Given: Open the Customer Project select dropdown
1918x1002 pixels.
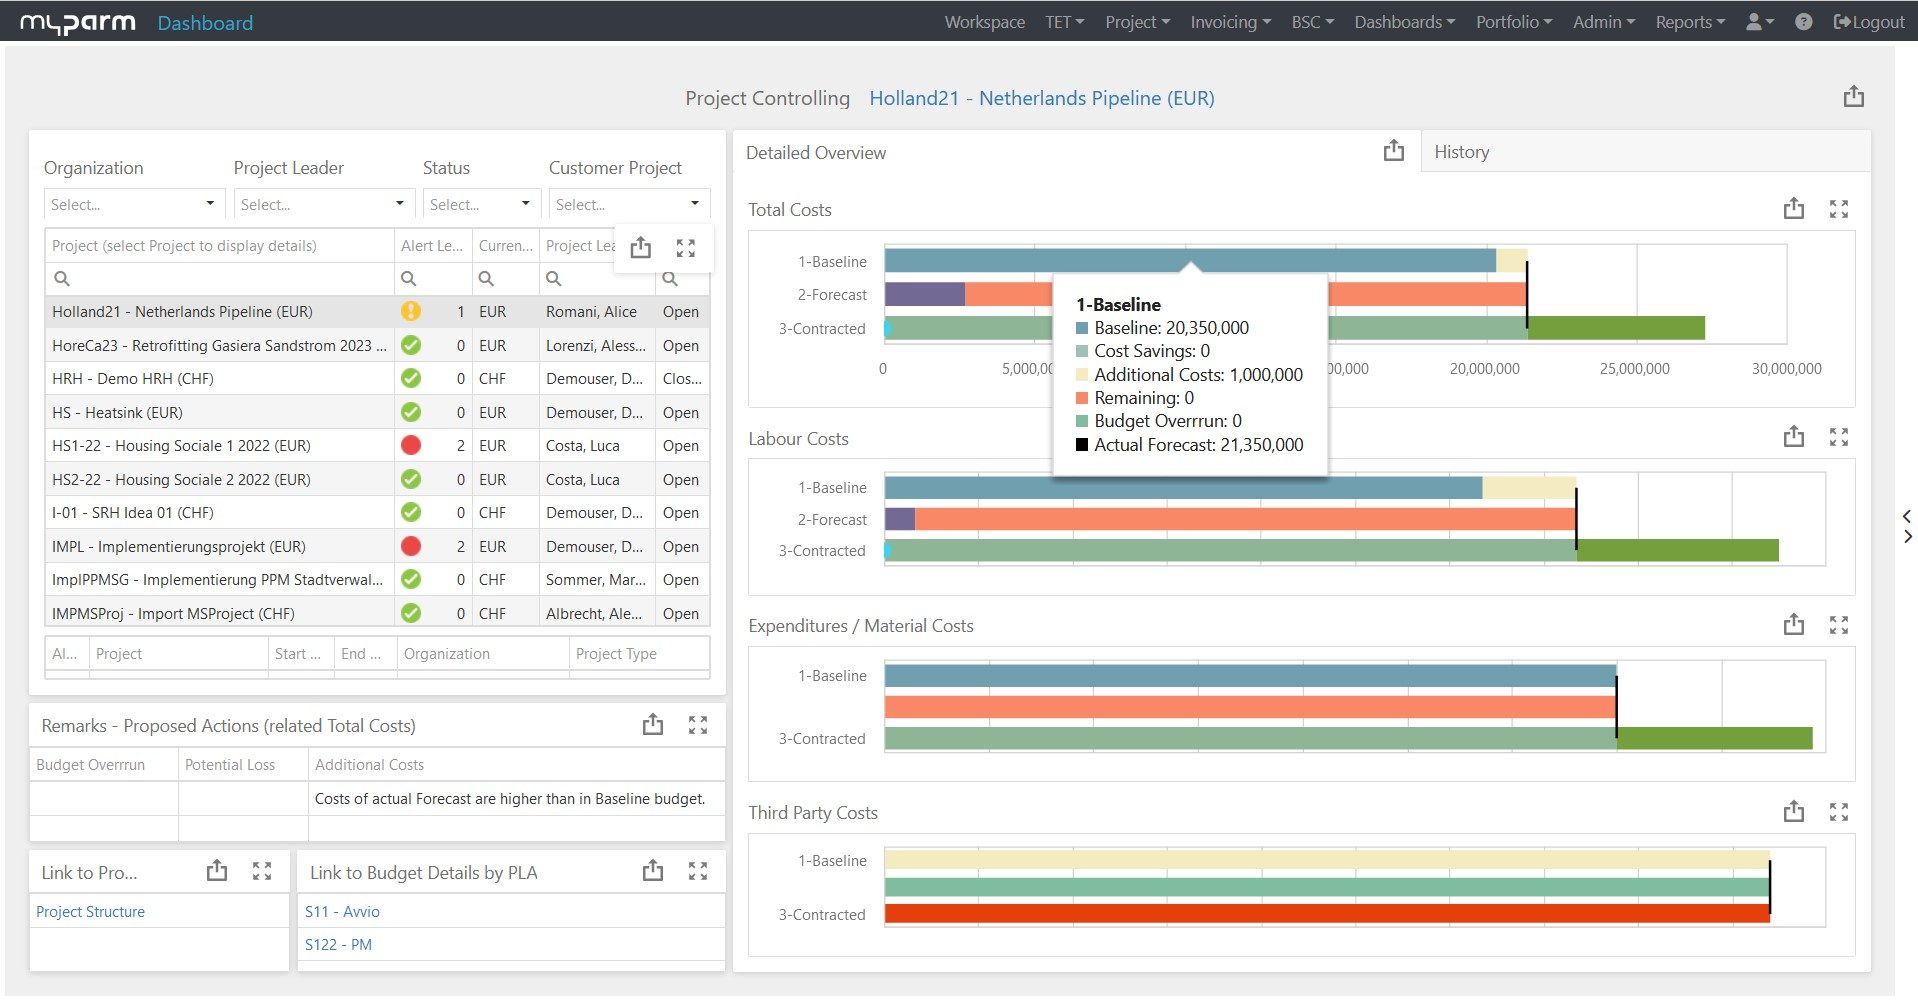Looking at the screenshot, I should [627, 204].
